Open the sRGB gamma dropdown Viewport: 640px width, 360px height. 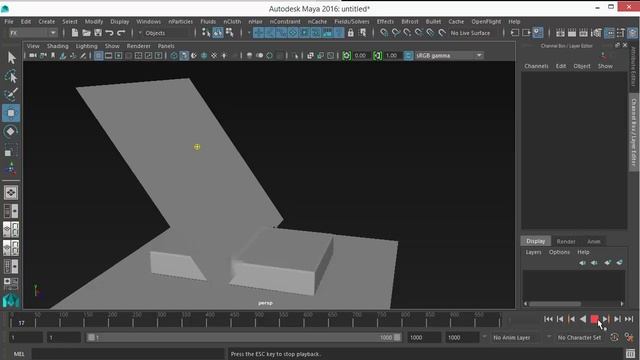coord(449,56)
